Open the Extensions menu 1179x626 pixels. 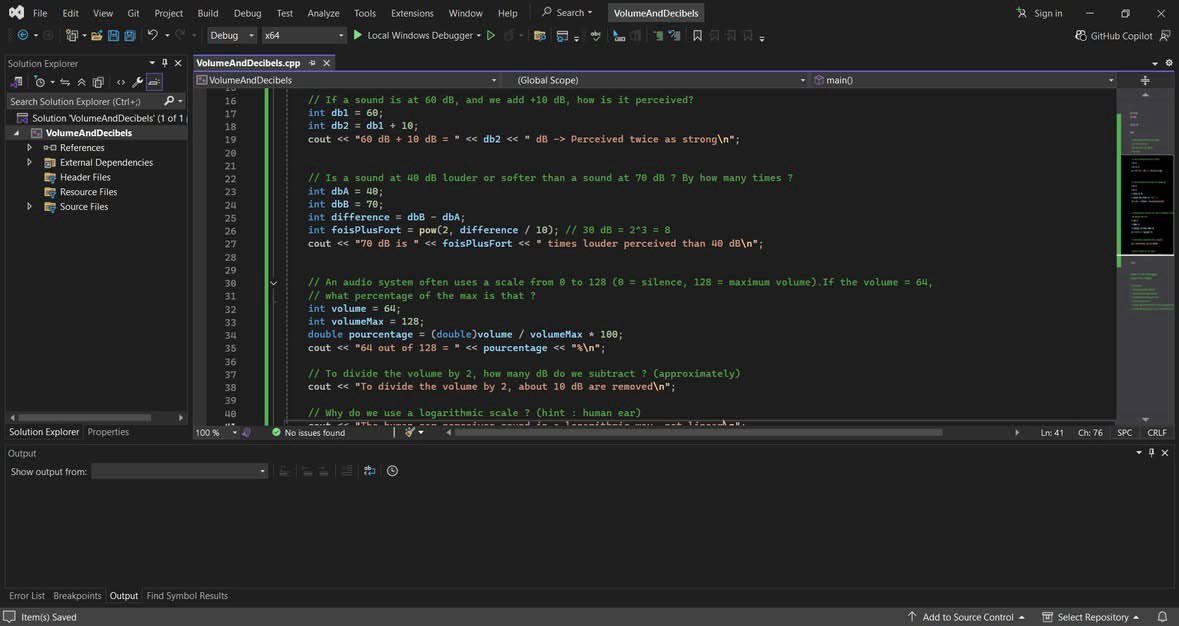pyautogui.click(x=412, y=13)
